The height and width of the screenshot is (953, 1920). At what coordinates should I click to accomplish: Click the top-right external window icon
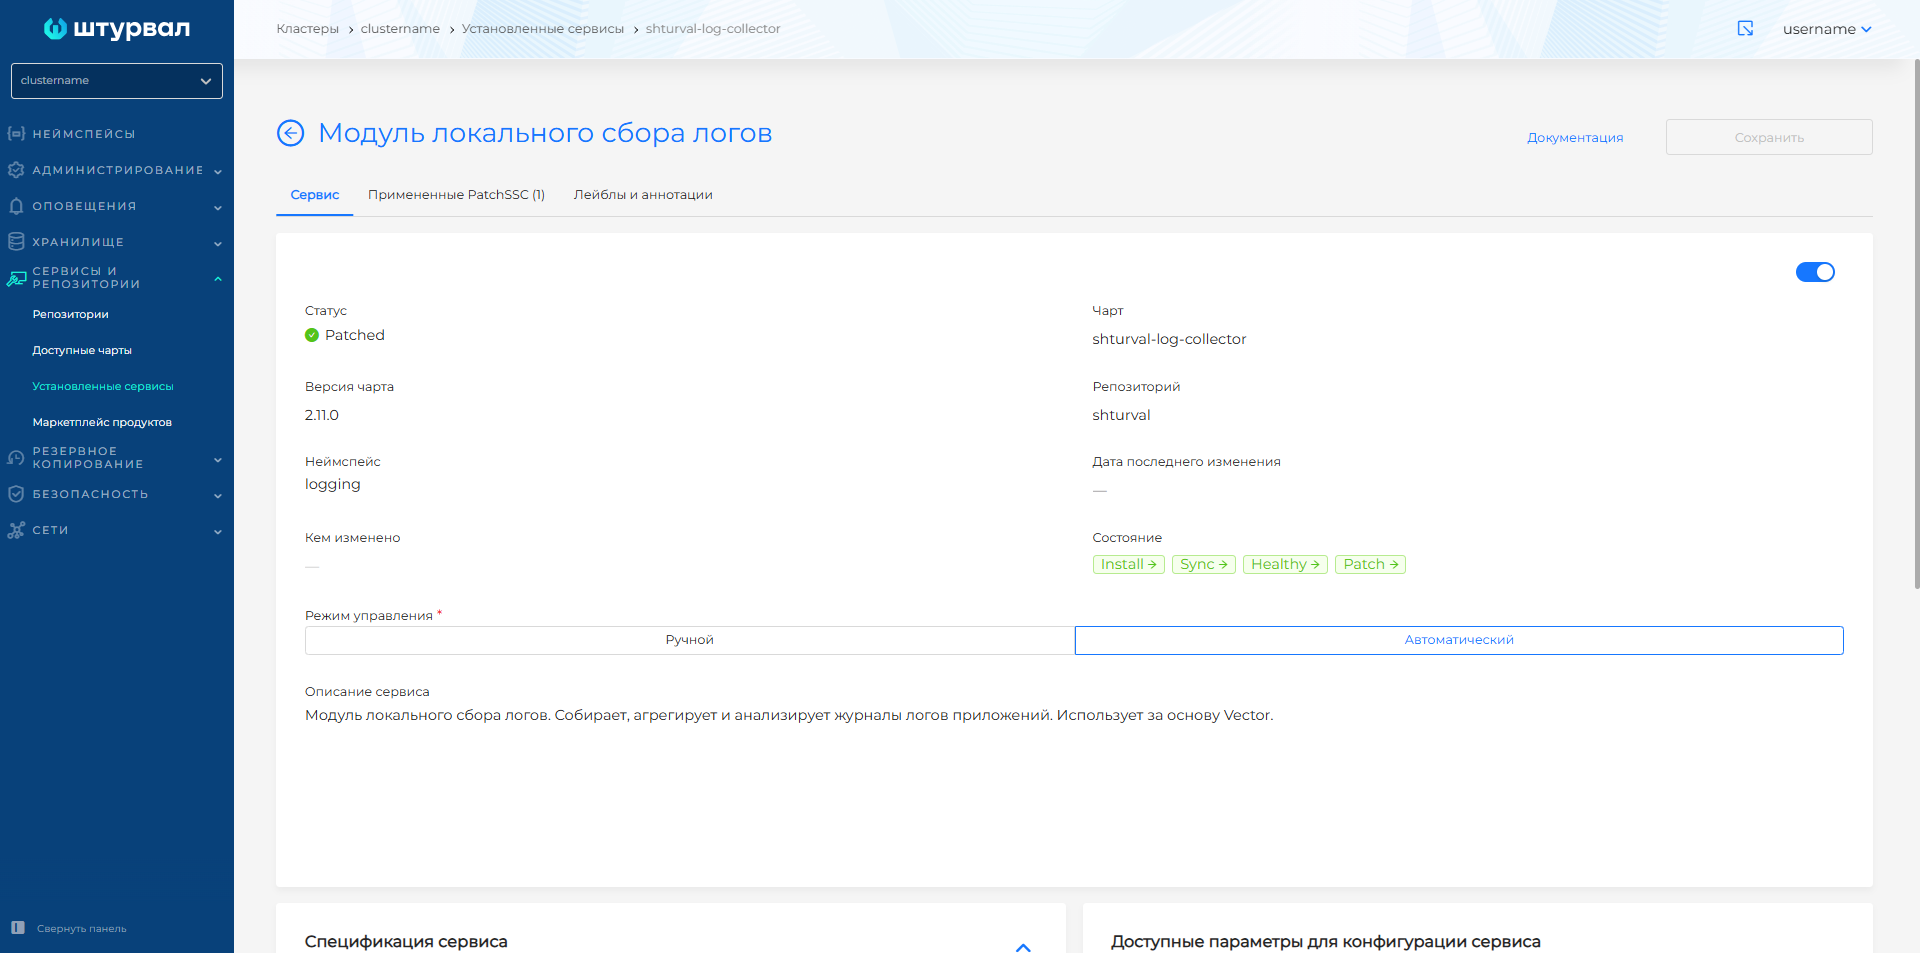[1745, 29]
